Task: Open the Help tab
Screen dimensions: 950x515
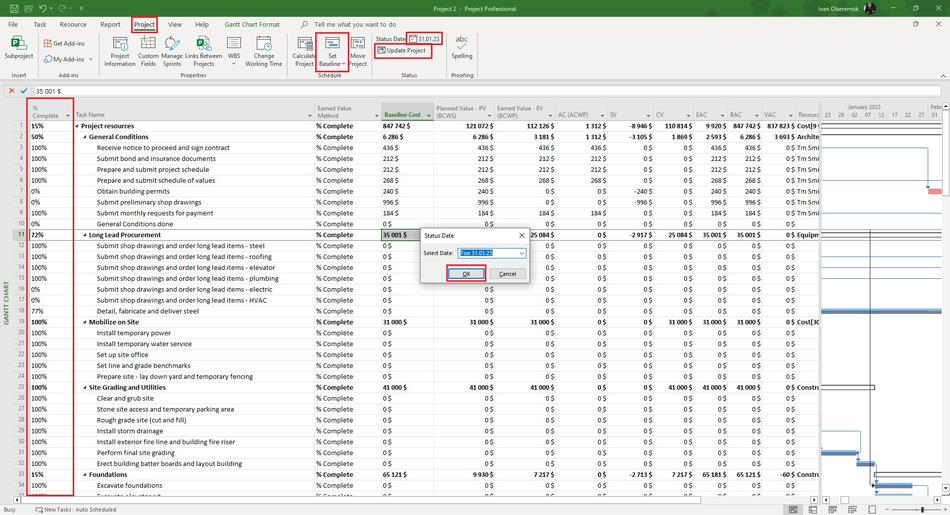Action: tap(202, 24)
